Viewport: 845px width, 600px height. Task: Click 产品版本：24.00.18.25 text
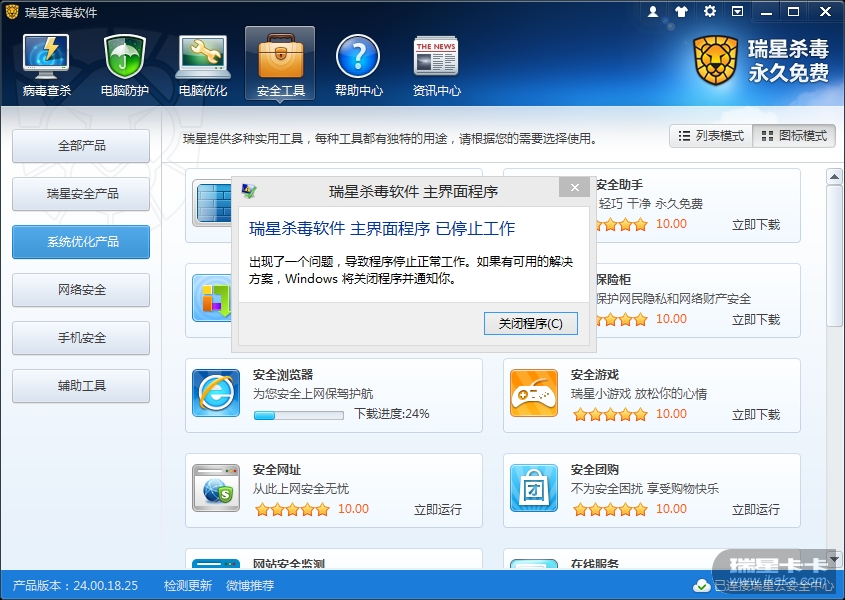(75, 585)
